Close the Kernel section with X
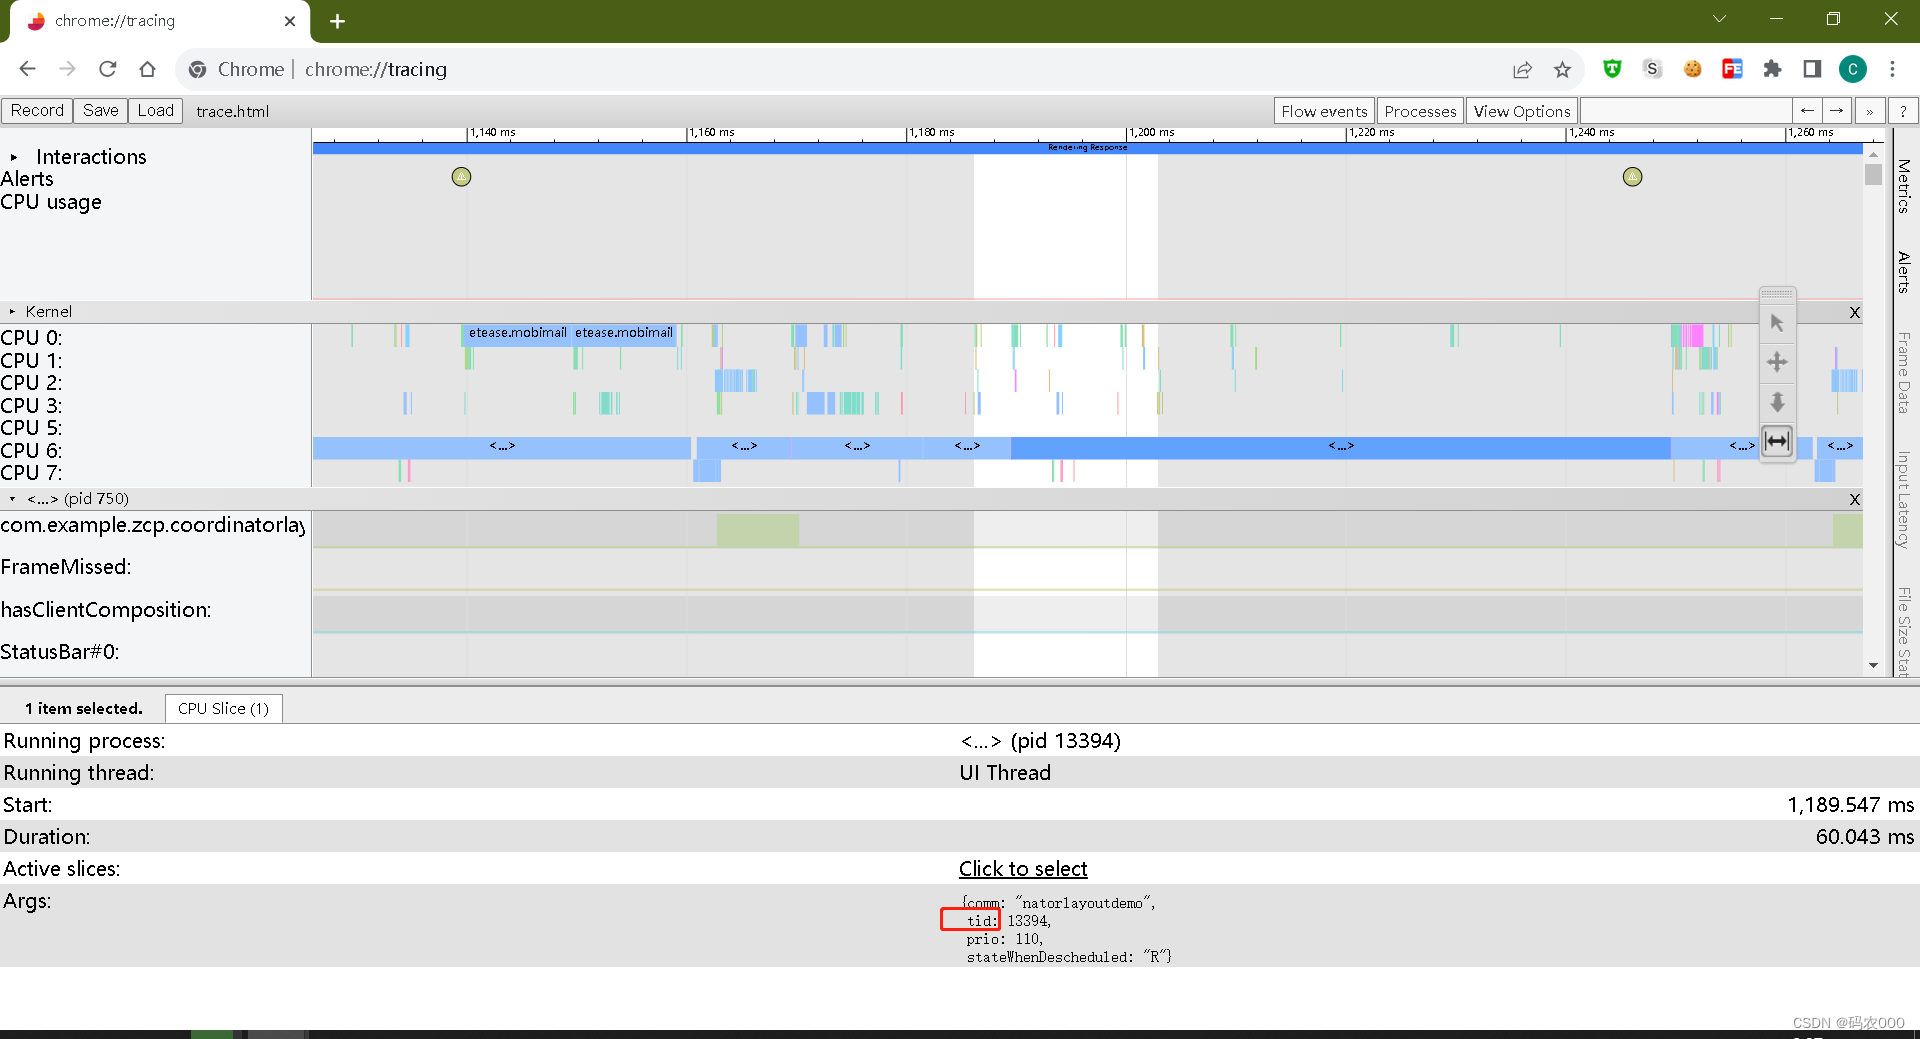 pos(1855,312)
